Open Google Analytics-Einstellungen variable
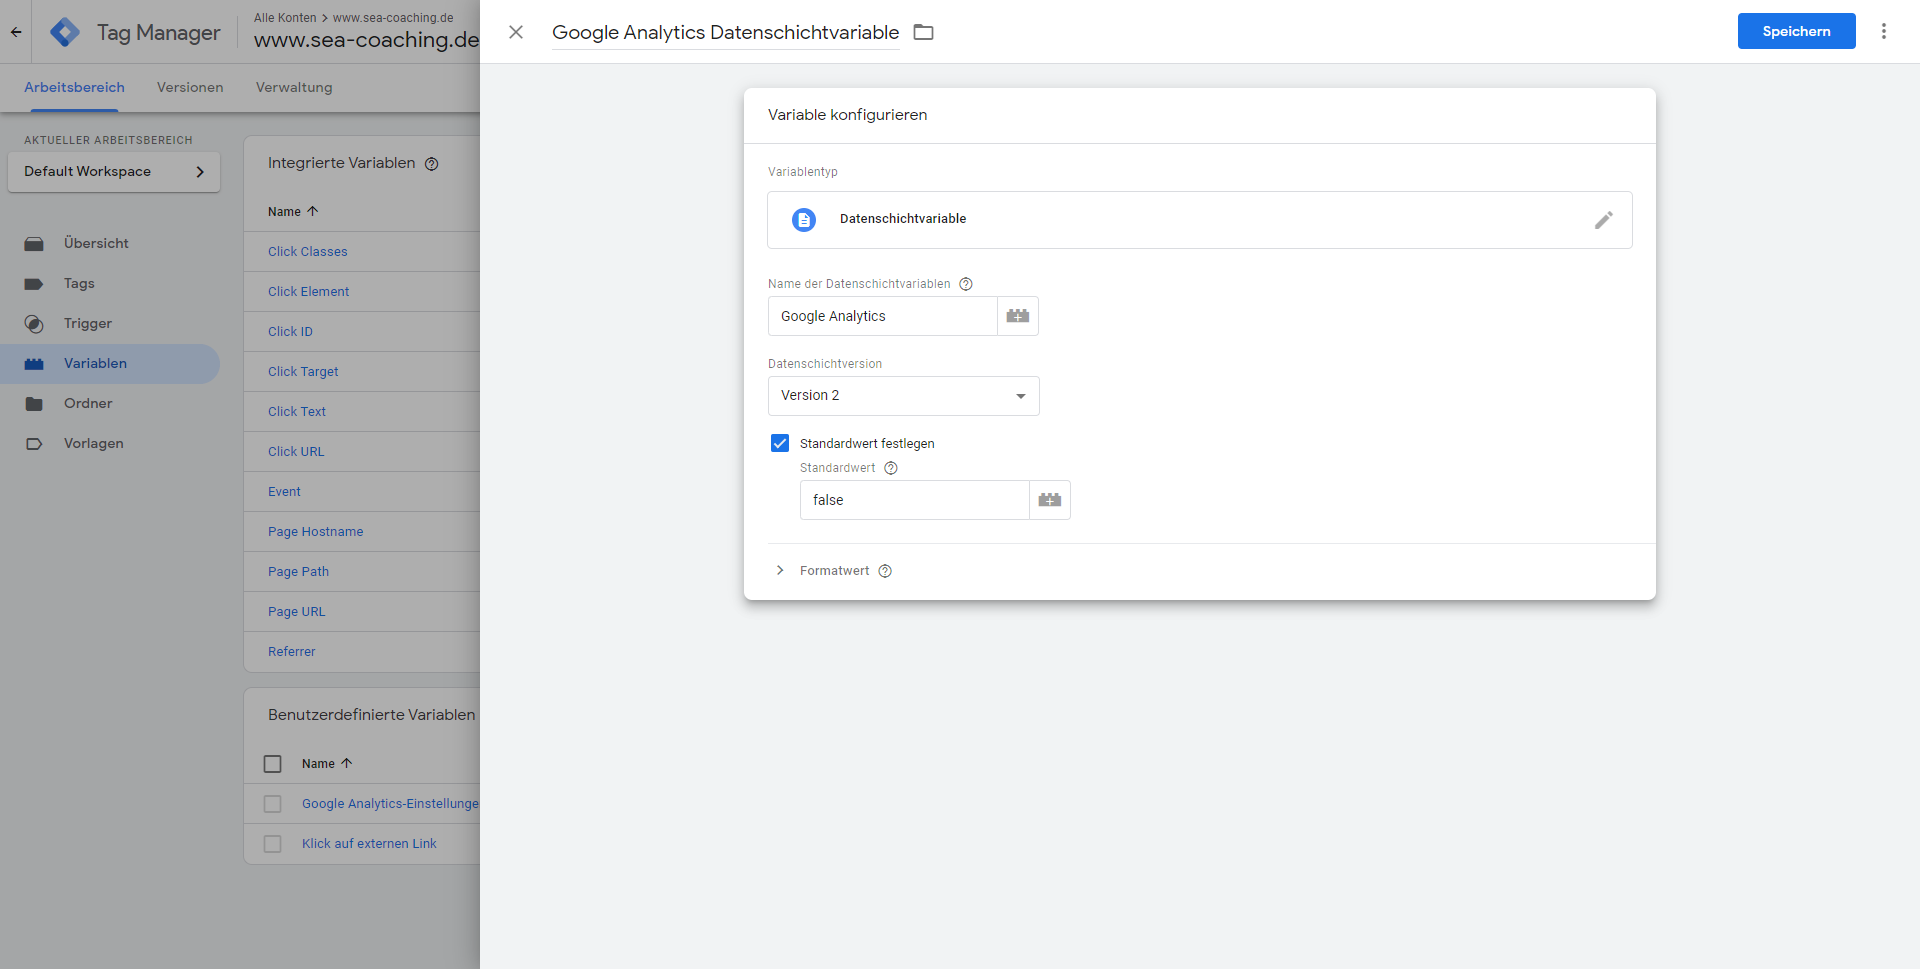 point(391,803)
